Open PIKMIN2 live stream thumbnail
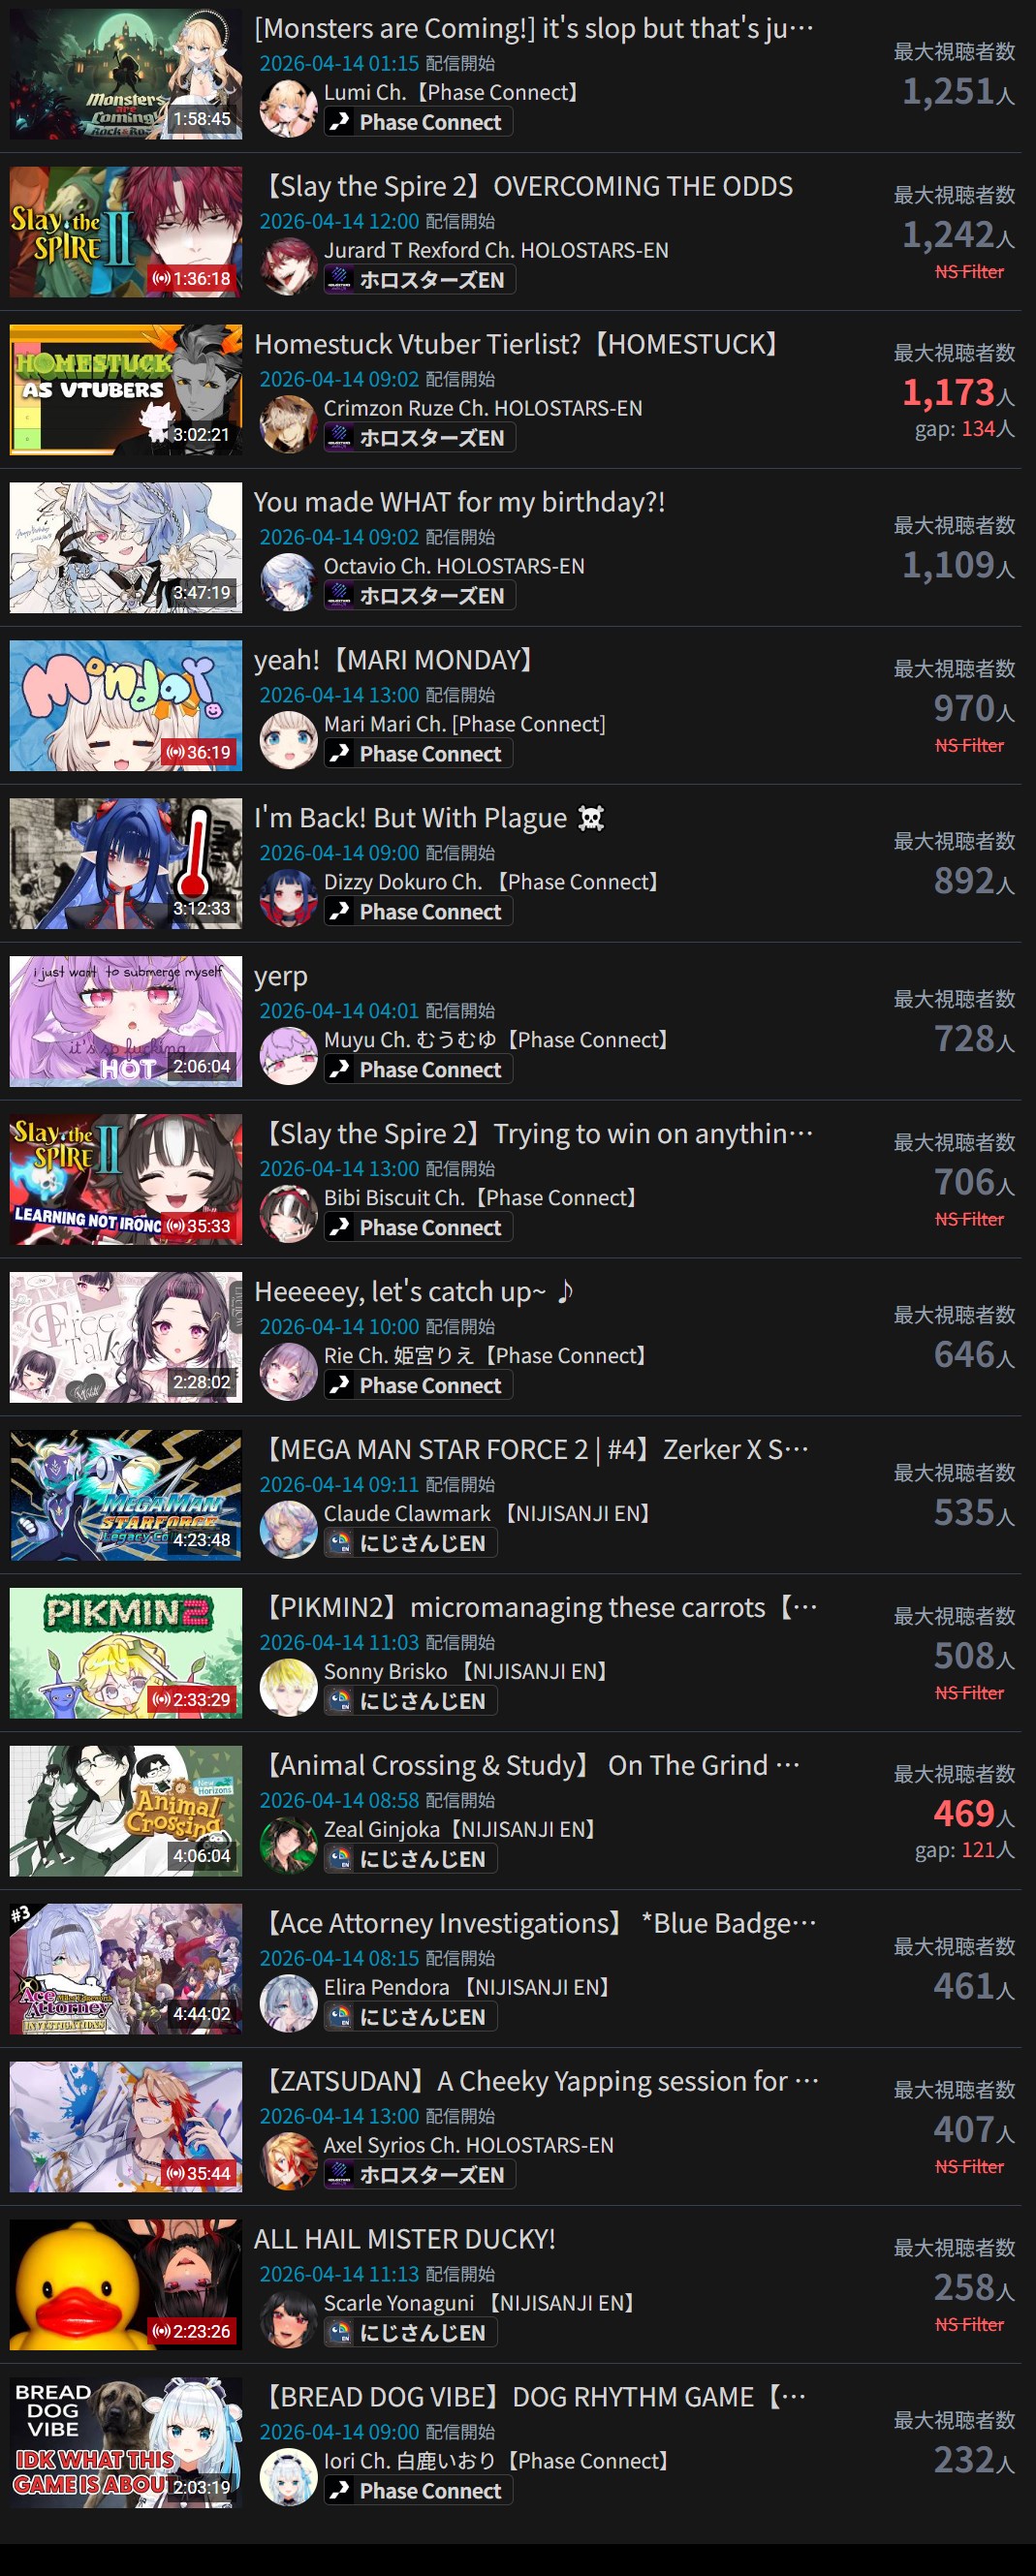The image size is (1036, 2576). 126,1653
